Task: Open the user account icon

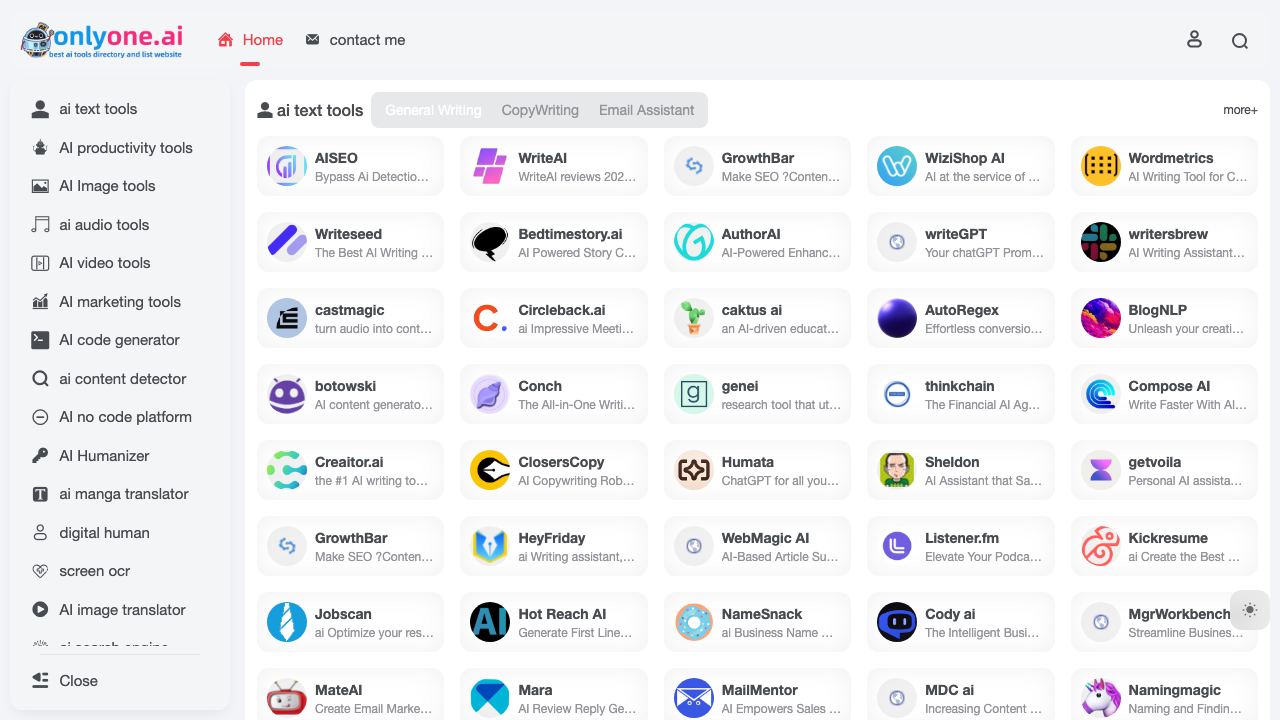Action: [x=1194, y=40]
